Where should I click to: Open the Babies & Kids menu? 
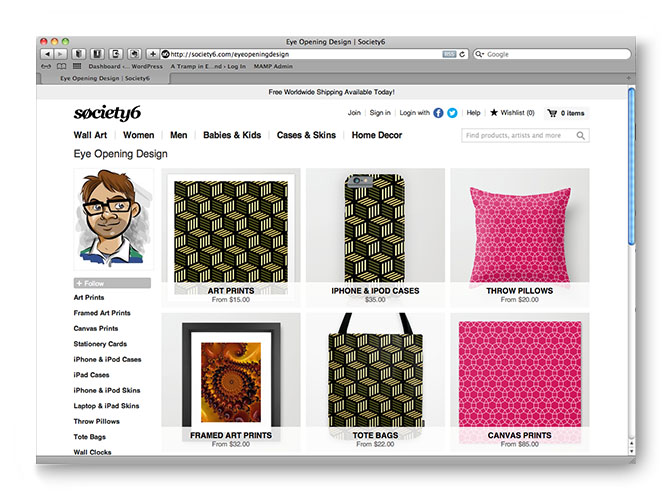pos(232,135)
